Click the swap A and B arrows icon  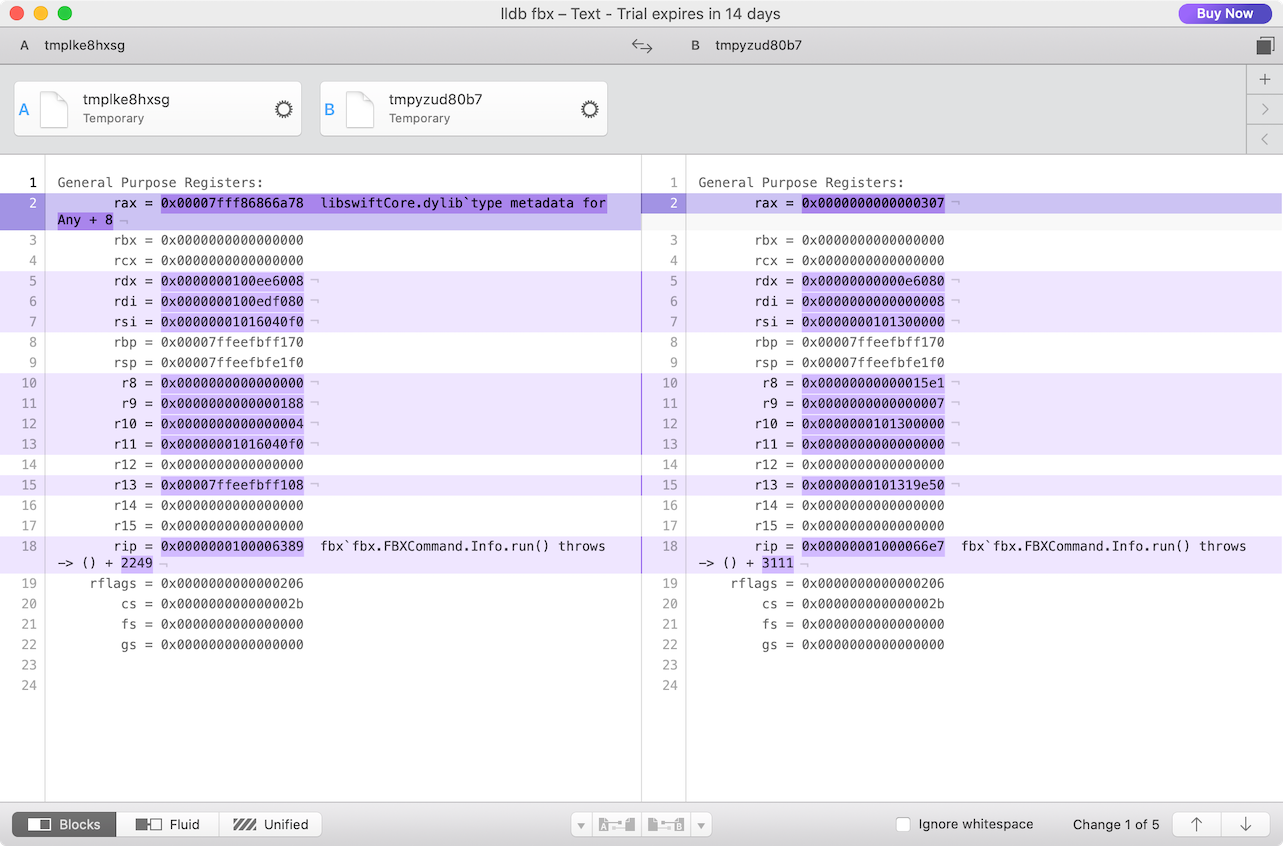click(642, 45)
